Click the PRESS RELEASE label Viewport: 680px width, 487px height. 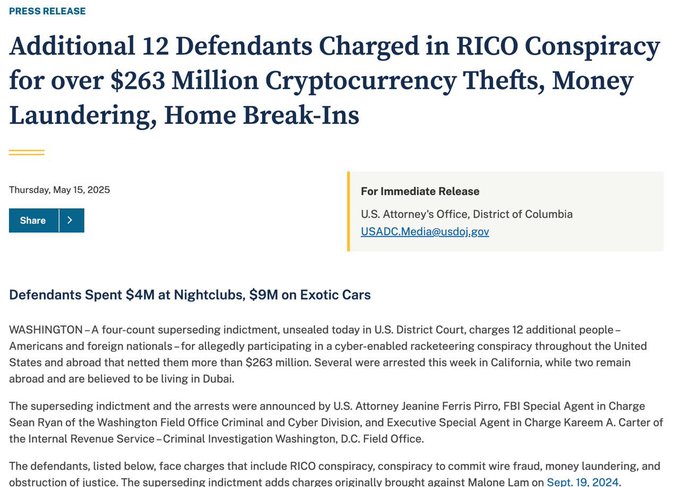coord(47,11)
